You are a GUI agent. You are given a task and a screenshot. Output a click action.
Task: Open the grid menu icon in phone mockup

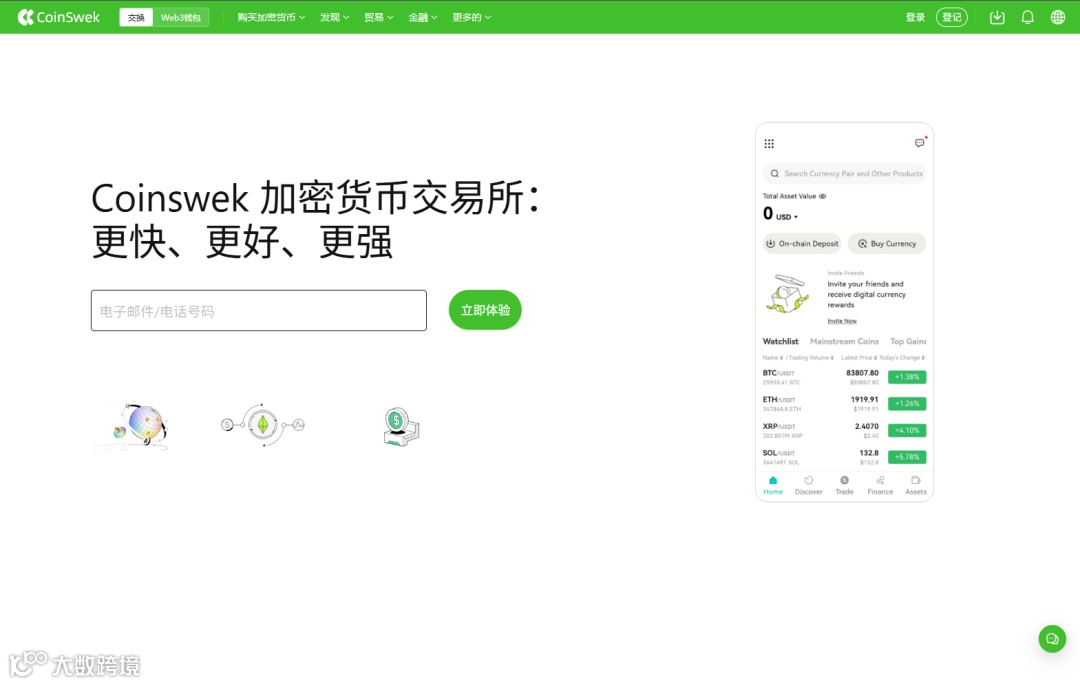[769, 144]
